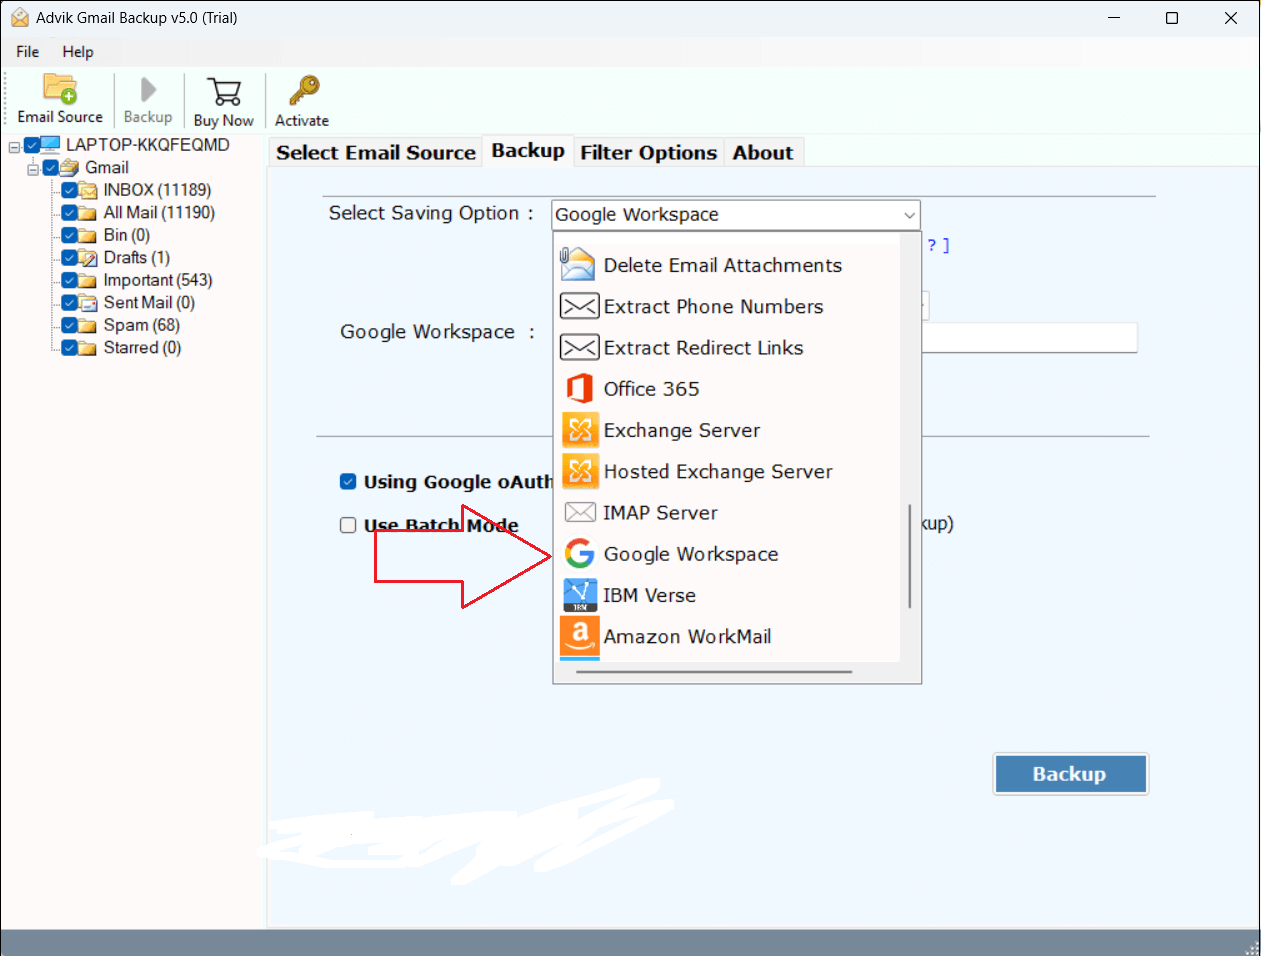Choose the Office 365 logo icon
The image size is (1261, 956).
click(x=580, y=388)
